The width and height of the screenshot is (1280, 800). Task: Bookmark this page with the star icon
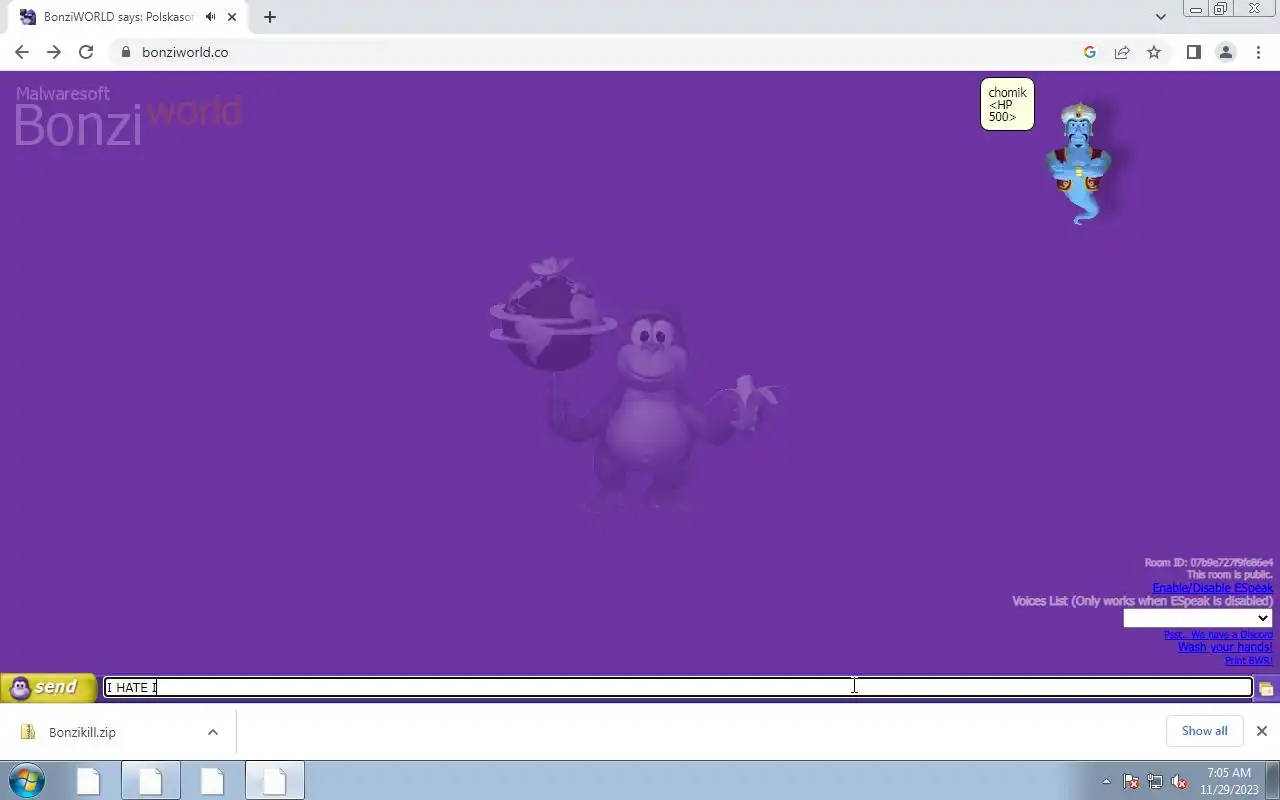coord(1154,52)
